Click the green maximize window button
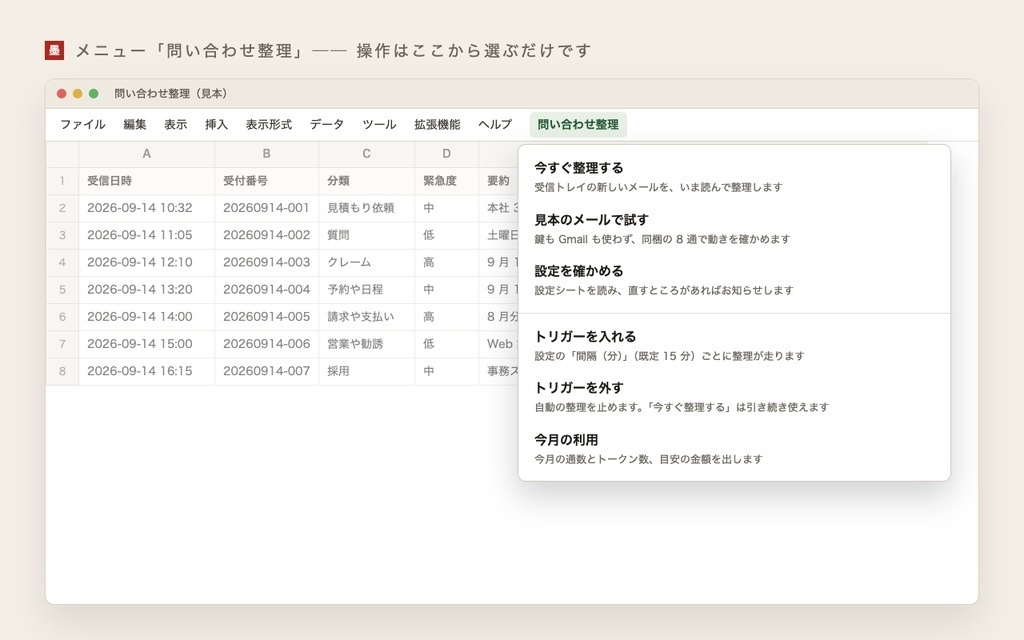1024x640 pixels. 93,93
